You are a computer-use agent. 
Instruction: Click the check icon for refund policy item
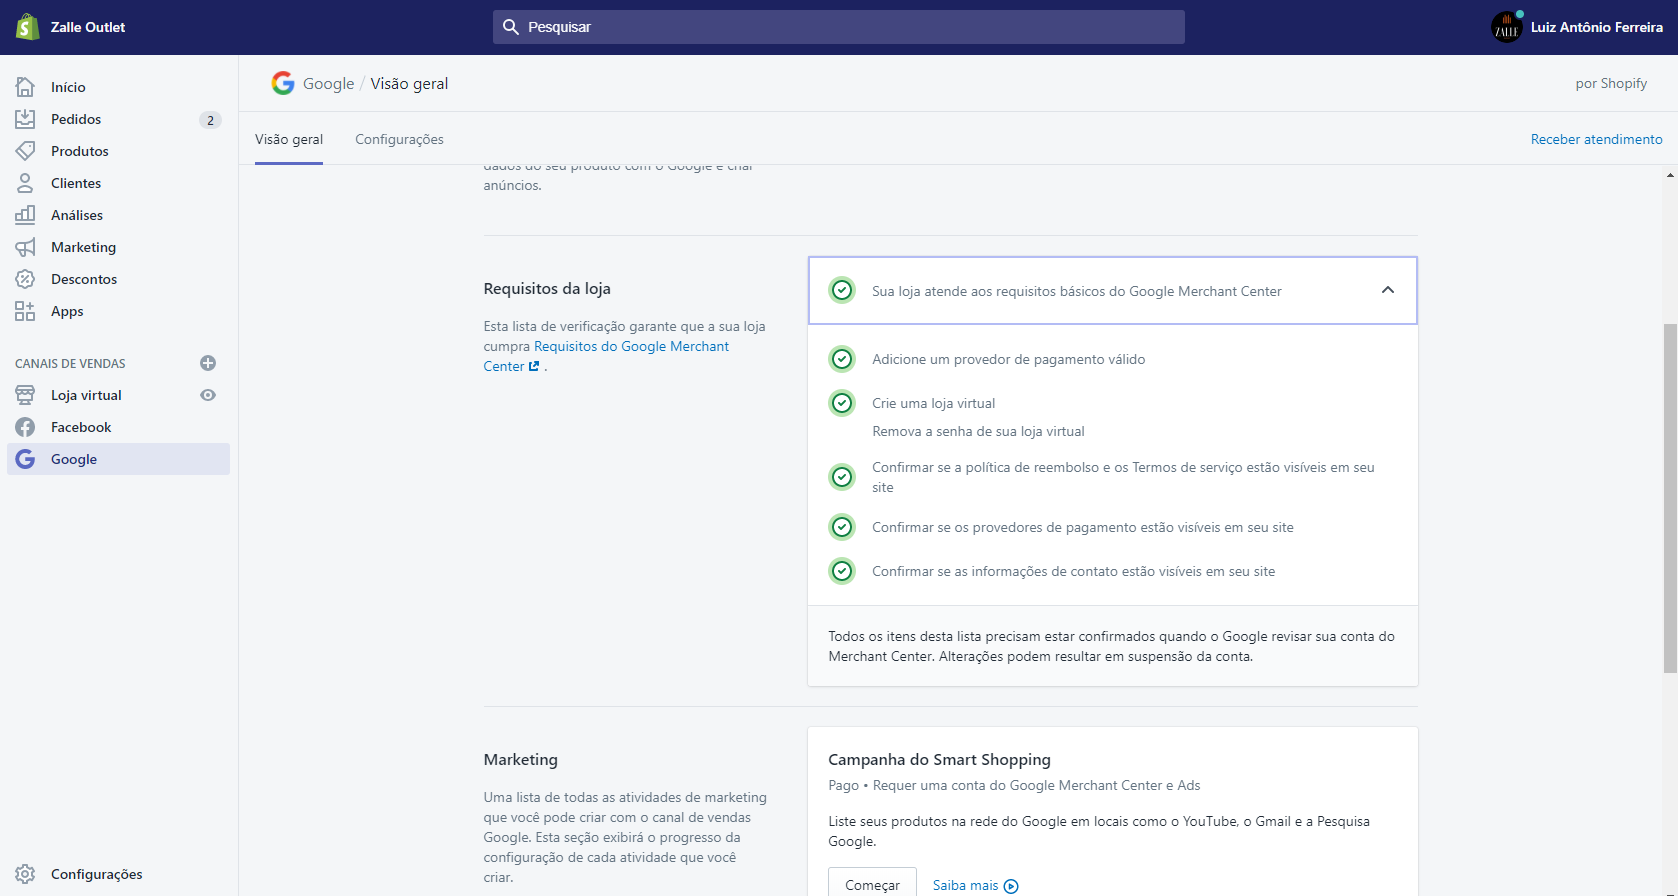(843, 477)
